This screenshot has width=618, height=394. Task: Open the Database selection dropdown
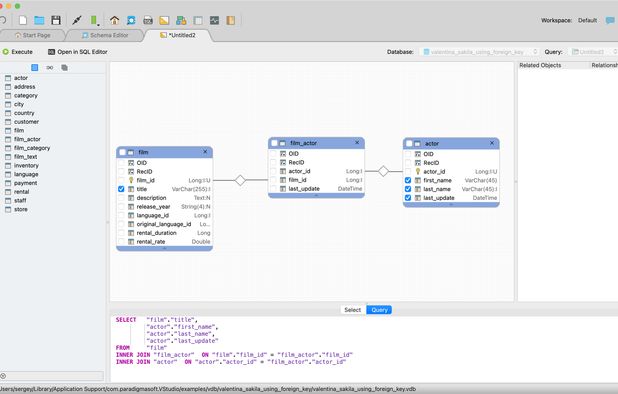479,52
